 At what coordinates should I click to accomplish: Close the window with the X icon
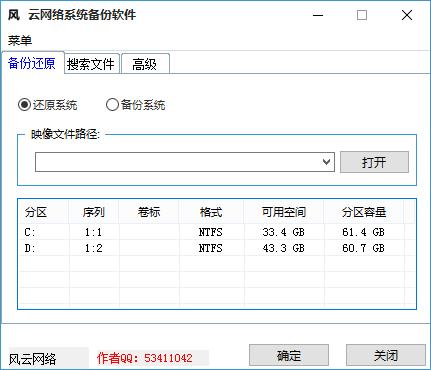pyautogui.click(x=407, y=15)
